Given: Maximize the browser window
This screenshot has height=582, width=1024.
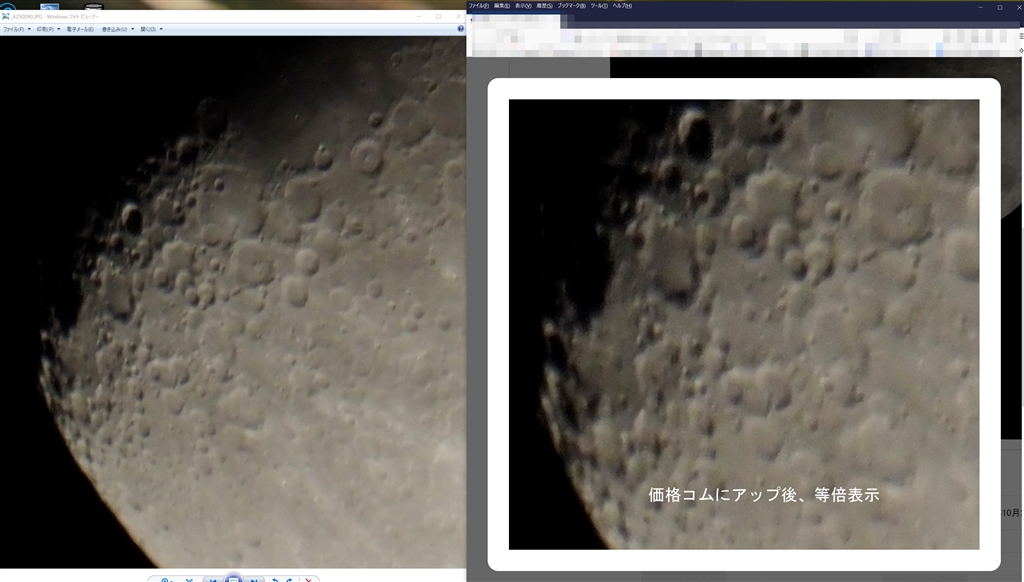Looking at the screenshot, I should 1000,7.
